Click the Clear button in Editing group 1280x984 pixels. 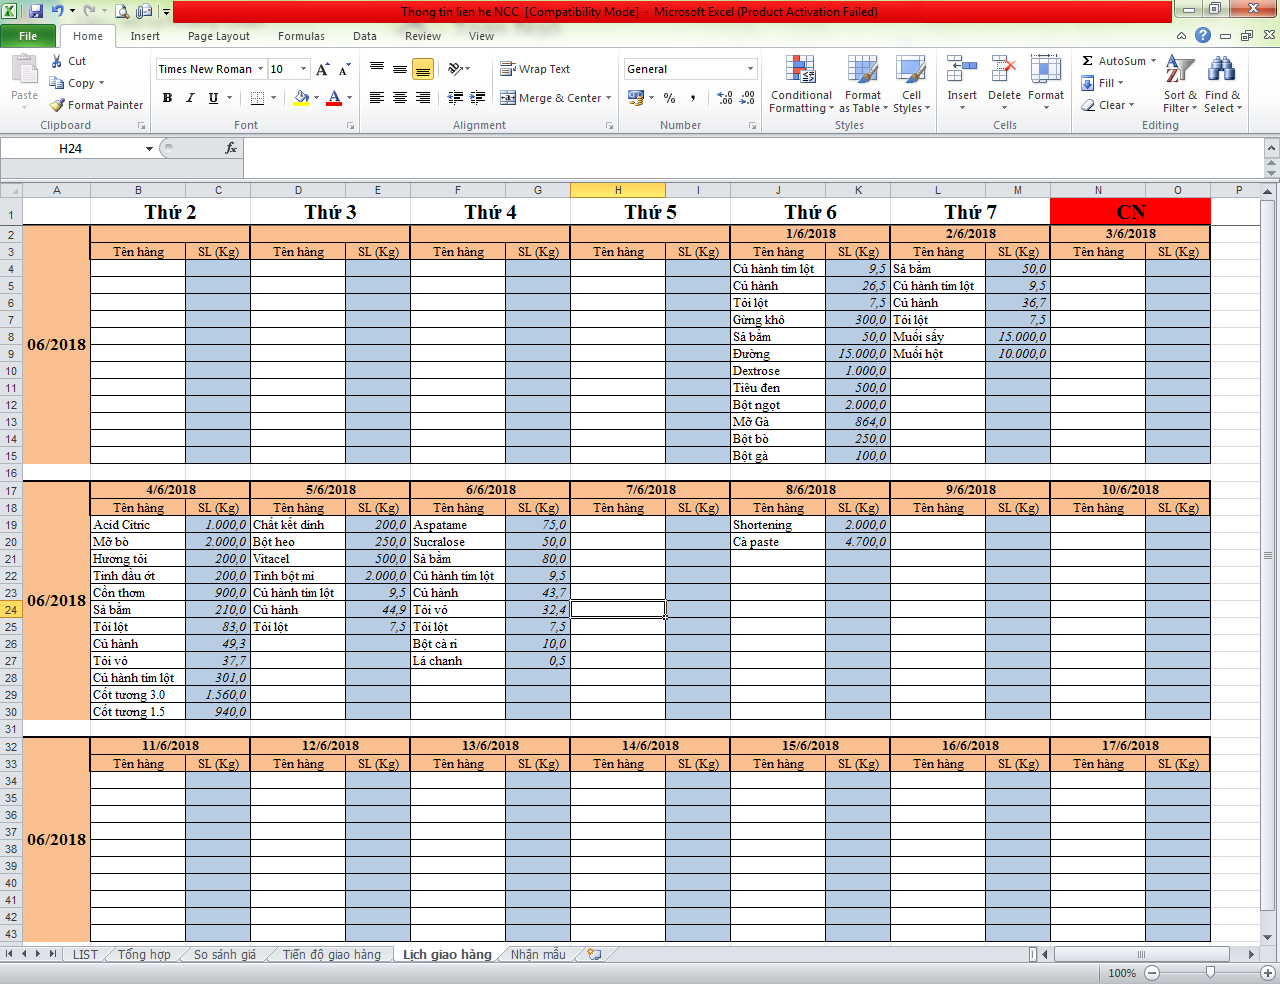click(1108, 105)
